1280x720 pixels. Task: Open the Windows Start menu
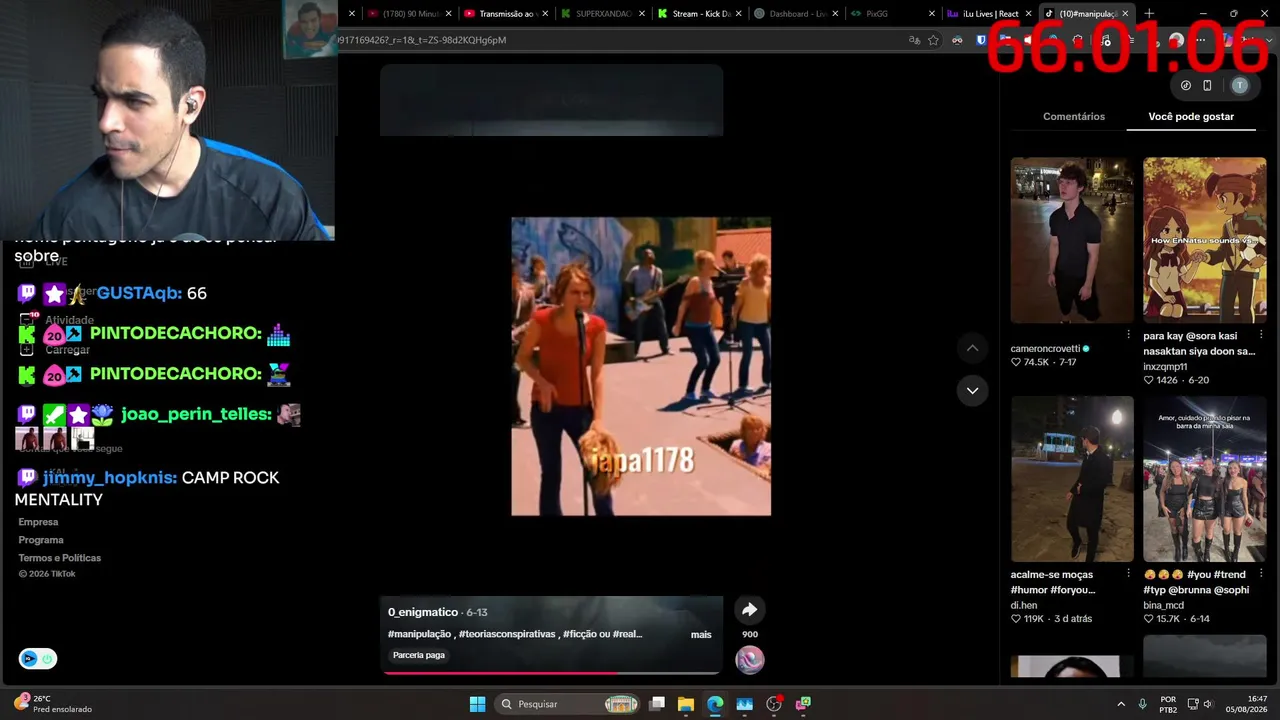click(477, 704)
